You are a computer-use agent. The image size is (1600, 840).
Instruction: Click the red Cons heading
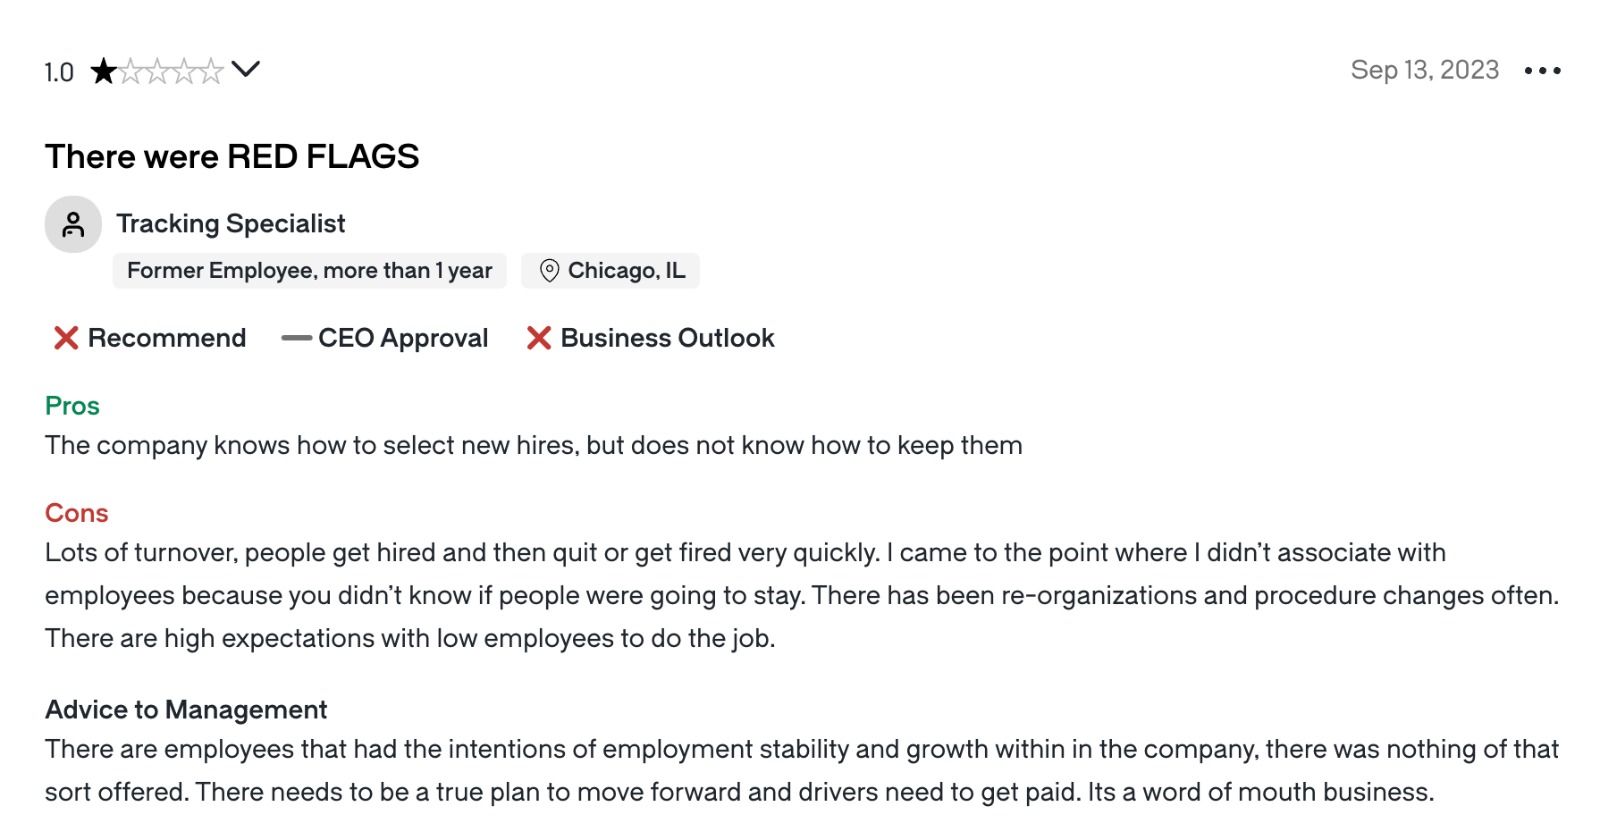pyautogui.click(x=76, y=513)
